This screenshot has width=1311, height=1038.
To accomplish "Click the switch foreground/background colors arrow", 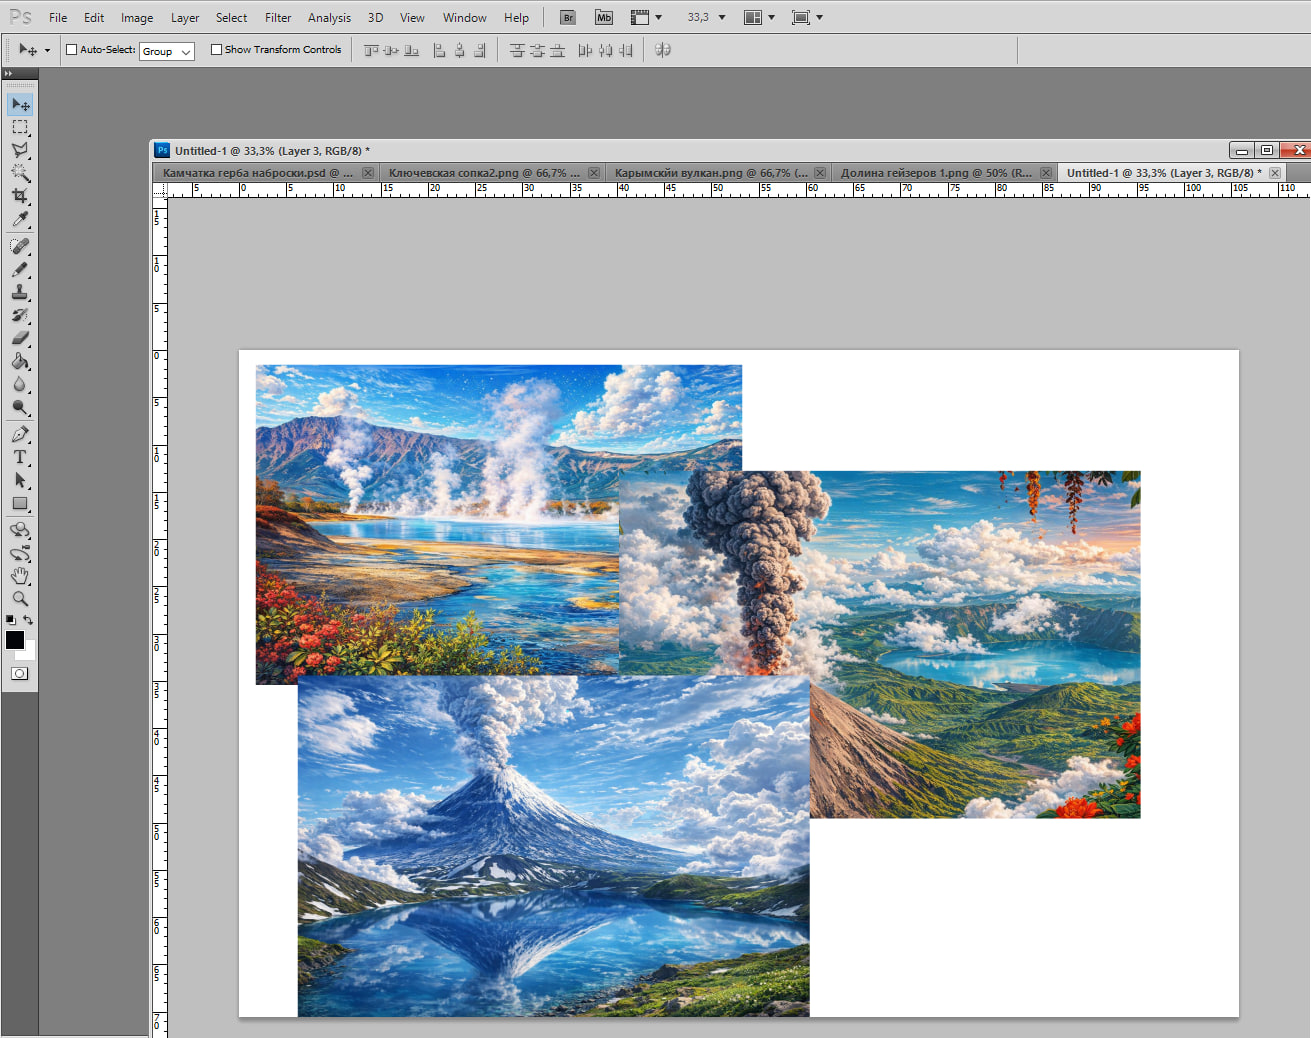I will (29, 620).
